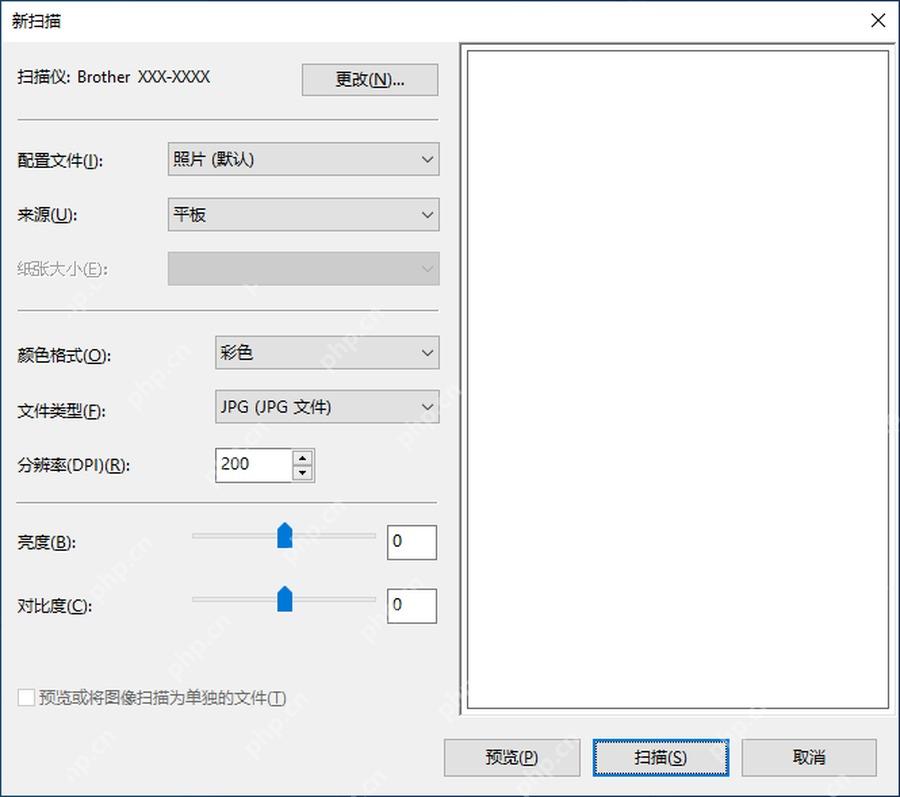
Task: Click the 分辨率 DPI input field showing 200
Action: pyautogui.click(x=253, y=465)
